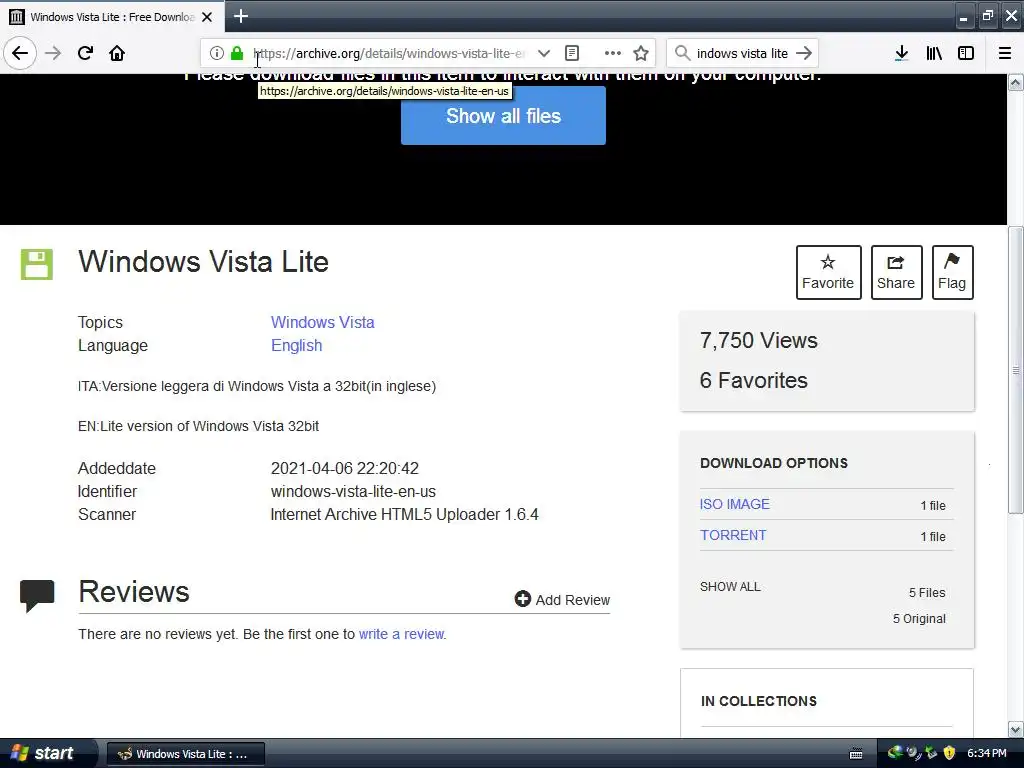Screen dimensions: 1024x768
Task: Favorite this item
Action: pyautogui.click(x=828, y=272)
